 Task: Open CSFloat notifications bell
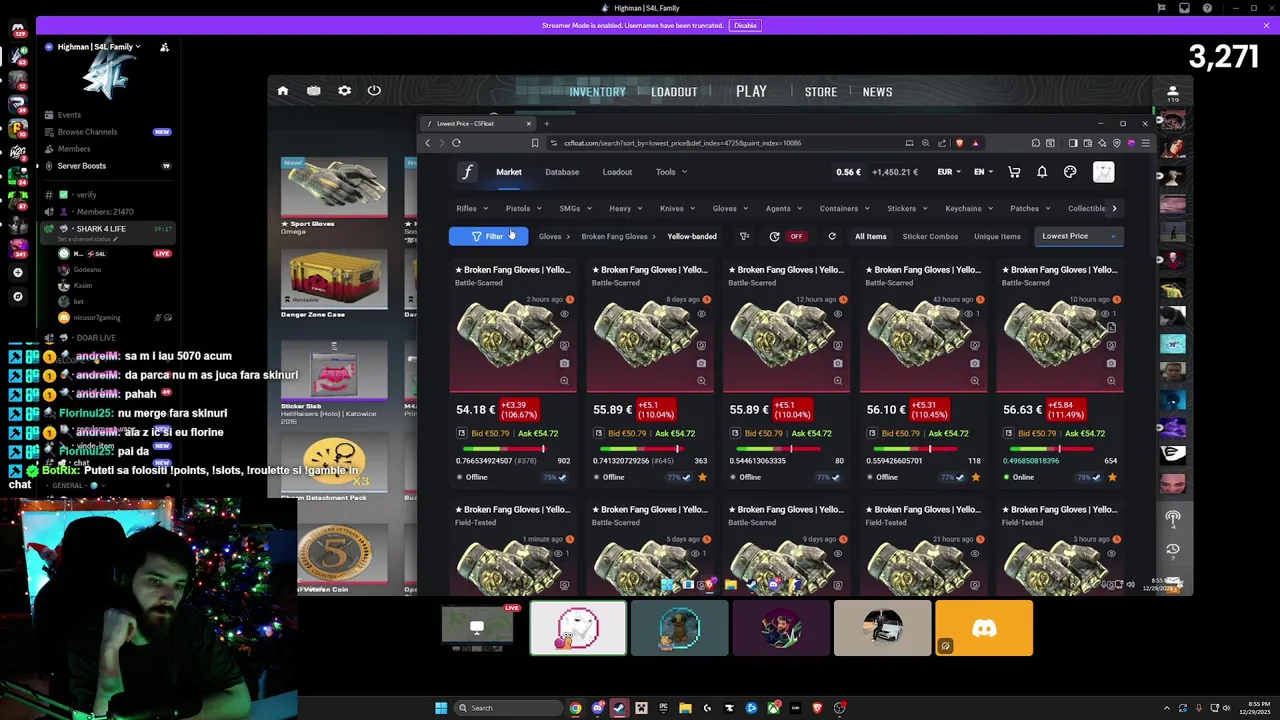(1042, 172)
